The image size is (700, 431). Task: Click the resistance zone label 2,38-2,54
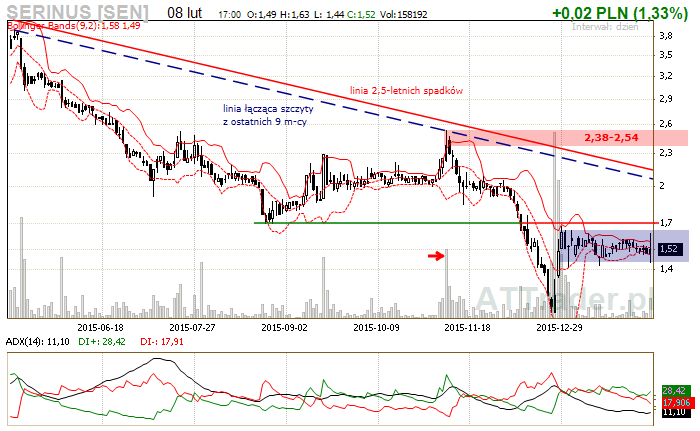click(611, 138)
